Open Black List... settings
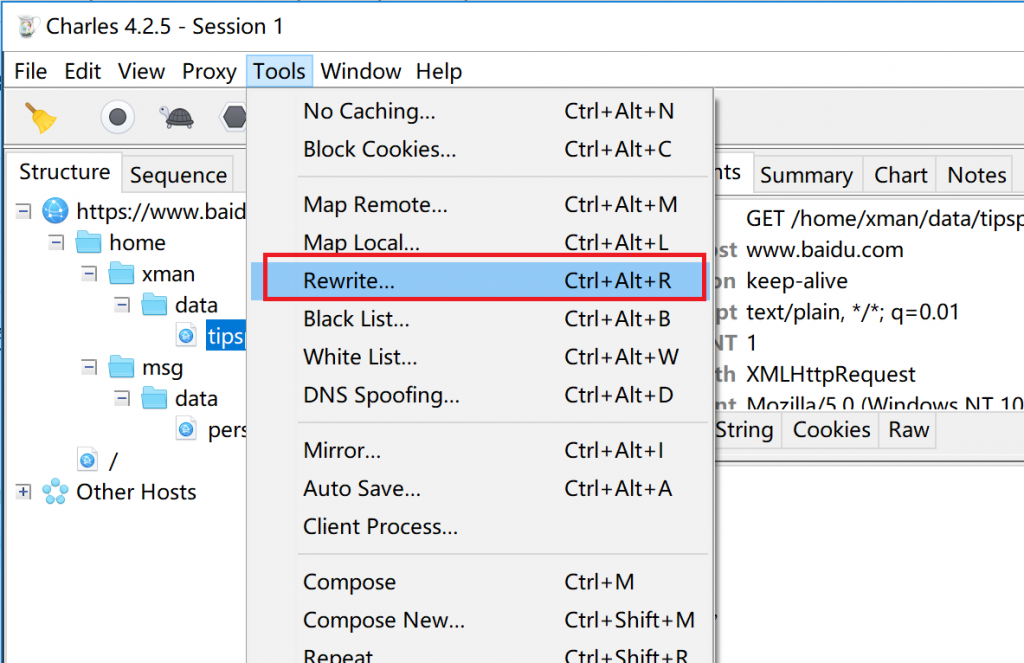 pos(482,319)
